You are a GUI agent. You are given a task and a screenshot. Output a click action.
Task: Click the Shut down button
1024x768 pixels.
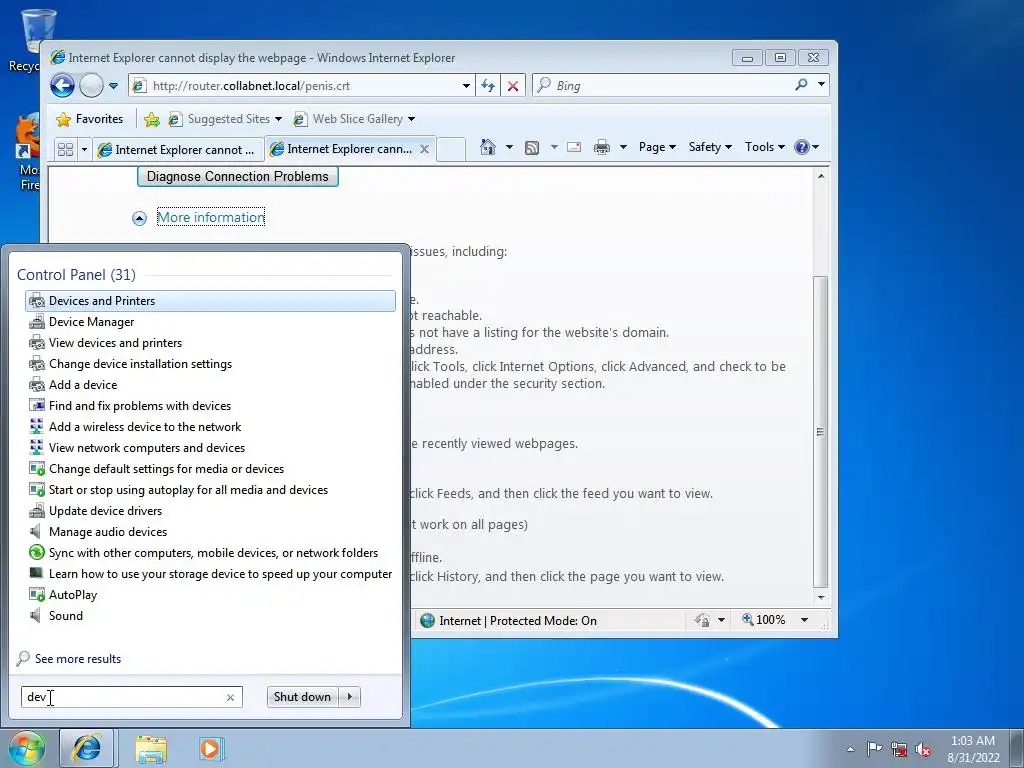(x=302, y=697)
